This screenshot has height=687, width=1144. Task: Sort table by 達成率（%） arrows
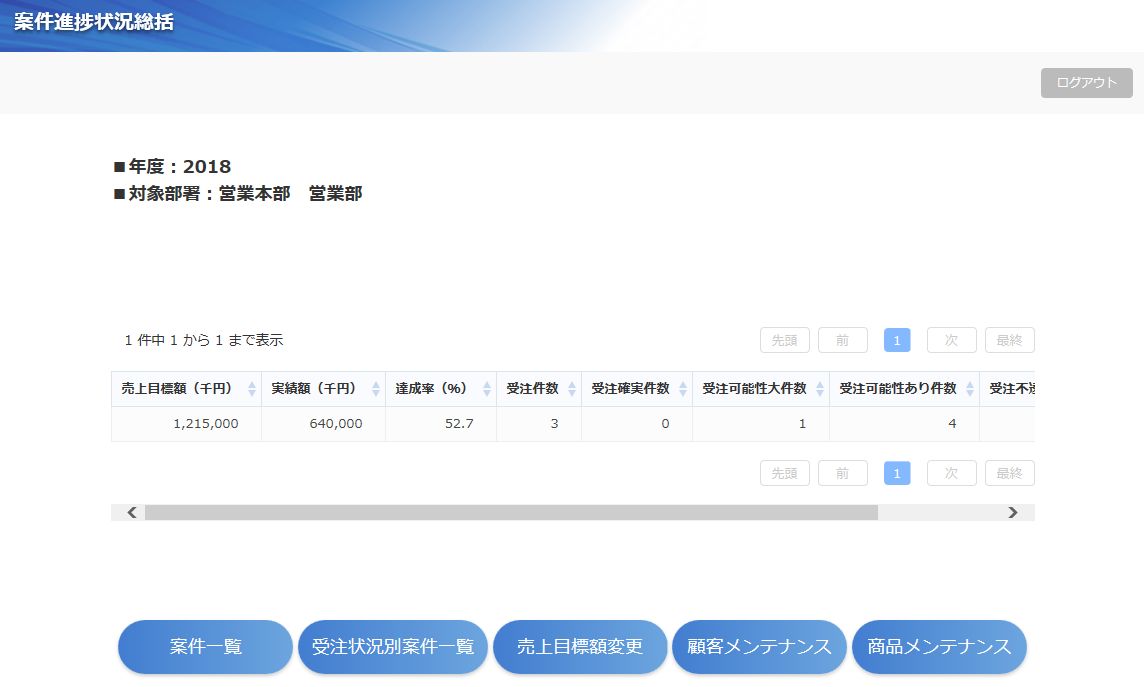pyautogui.click(x=487, y=389)
